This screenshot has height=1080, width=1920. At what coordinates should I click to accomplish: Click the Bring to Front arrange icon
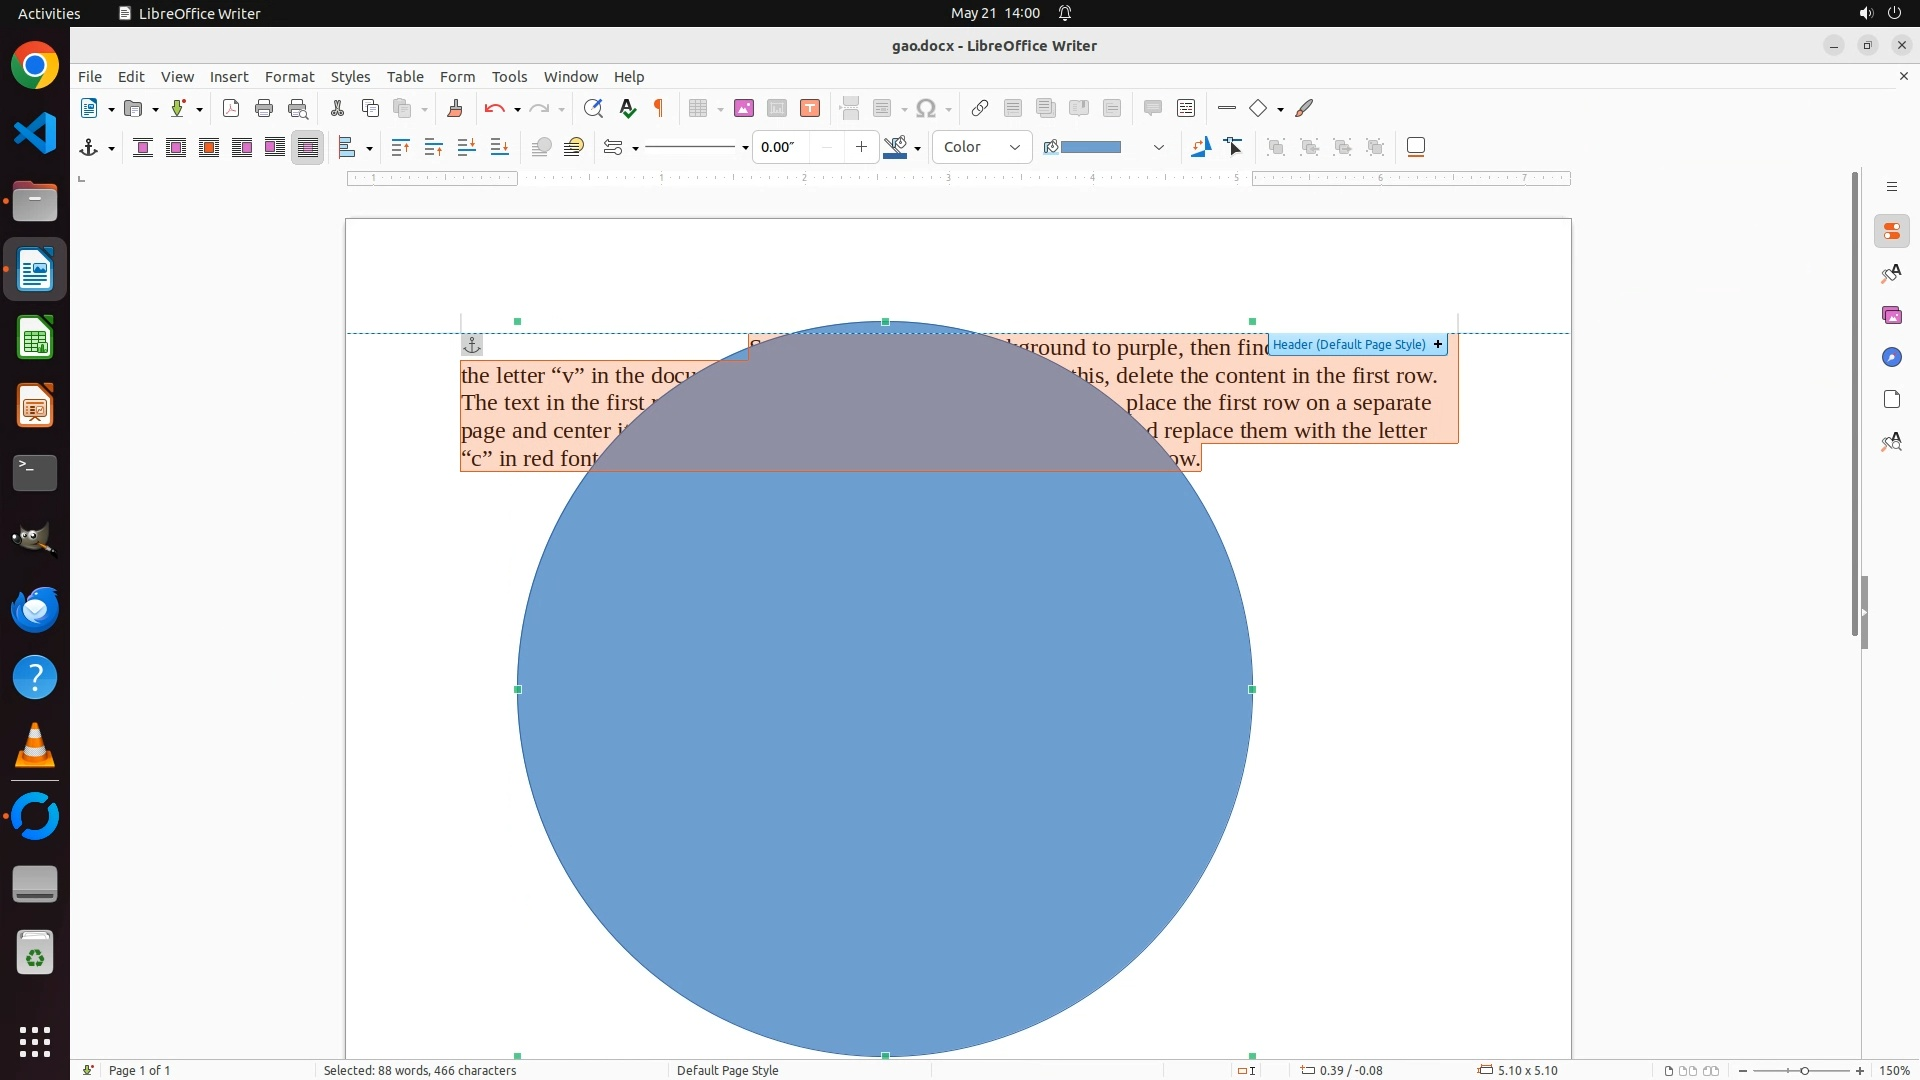pos(400,147)
